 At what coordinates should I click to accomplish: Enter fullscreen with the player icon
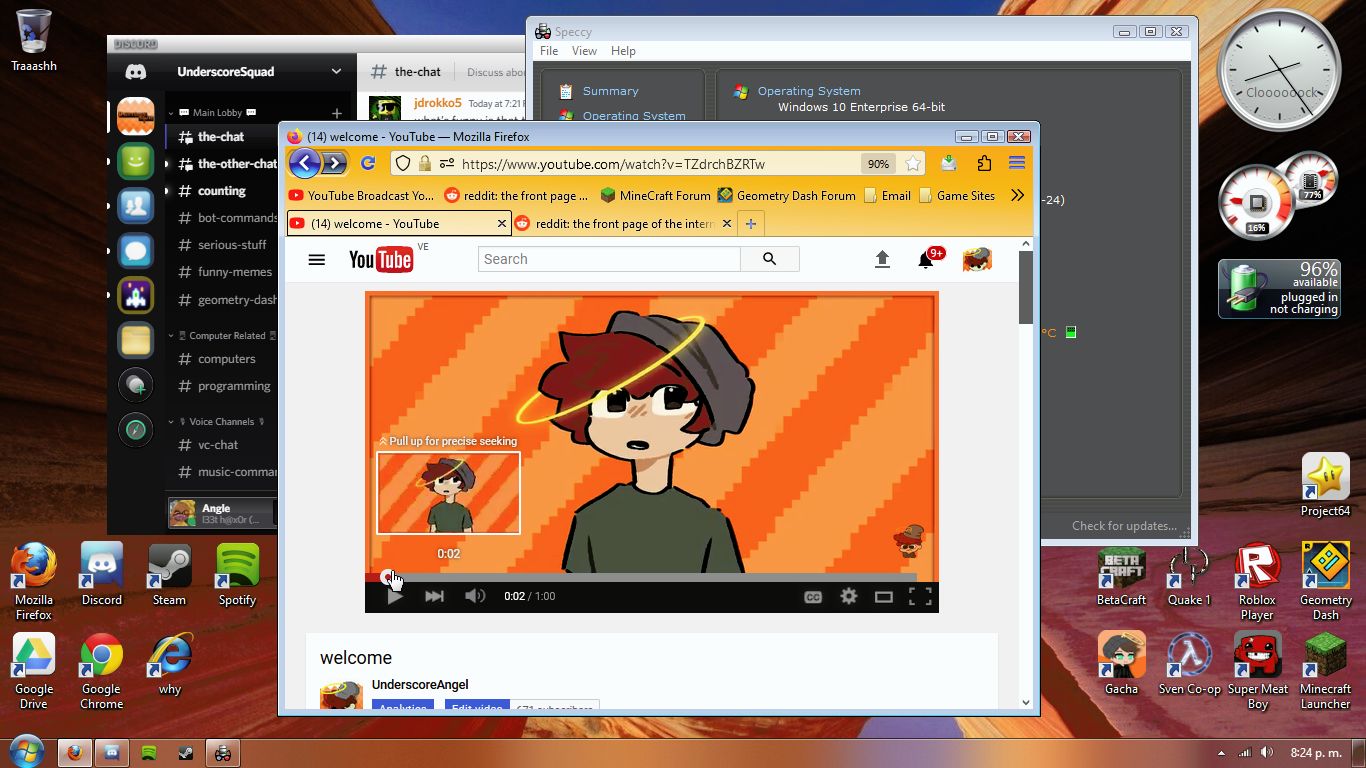[x=920, y=595]
